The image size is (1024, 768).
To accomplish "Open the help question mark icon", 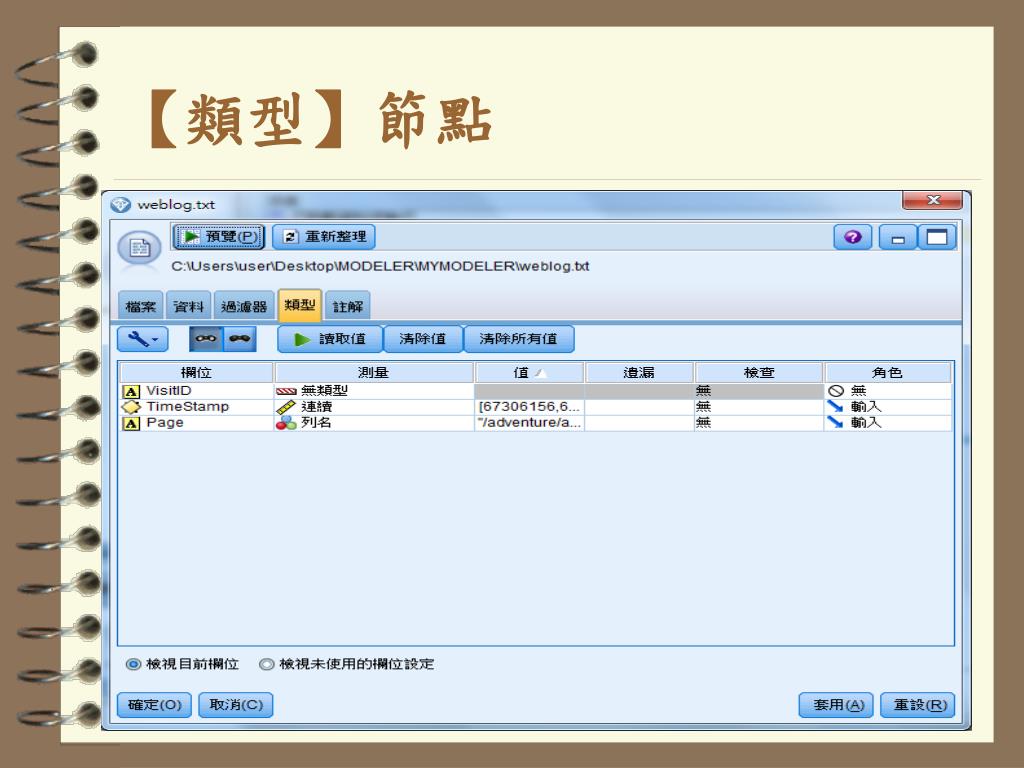I will [x=852, y=237].
